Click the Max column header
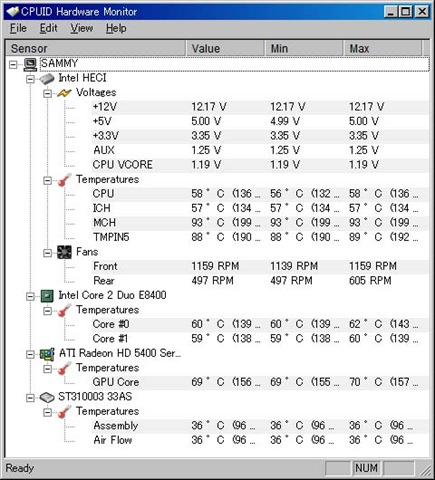 pos(383,49)
